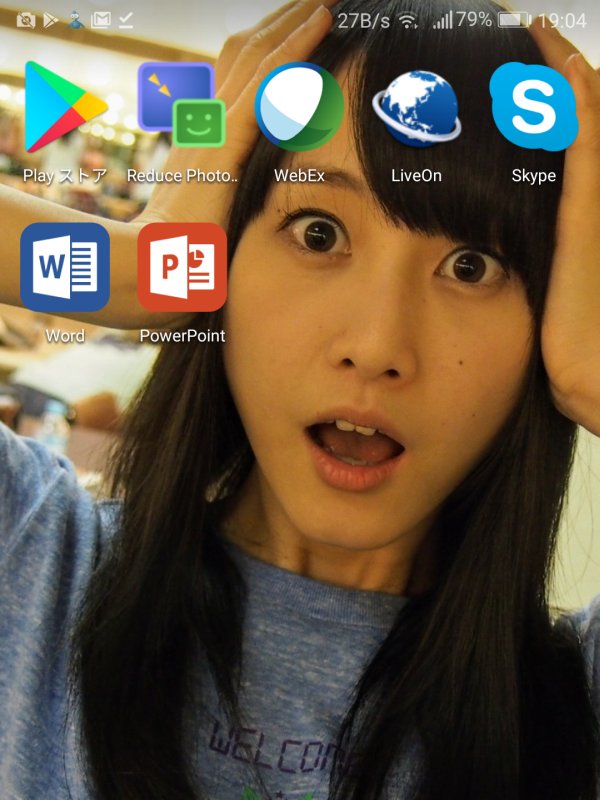Image resolution: width=600 pixels, height=800 pixels.
Task: Tap the "Play ストア" label
Action: click(x=65, y=176)
